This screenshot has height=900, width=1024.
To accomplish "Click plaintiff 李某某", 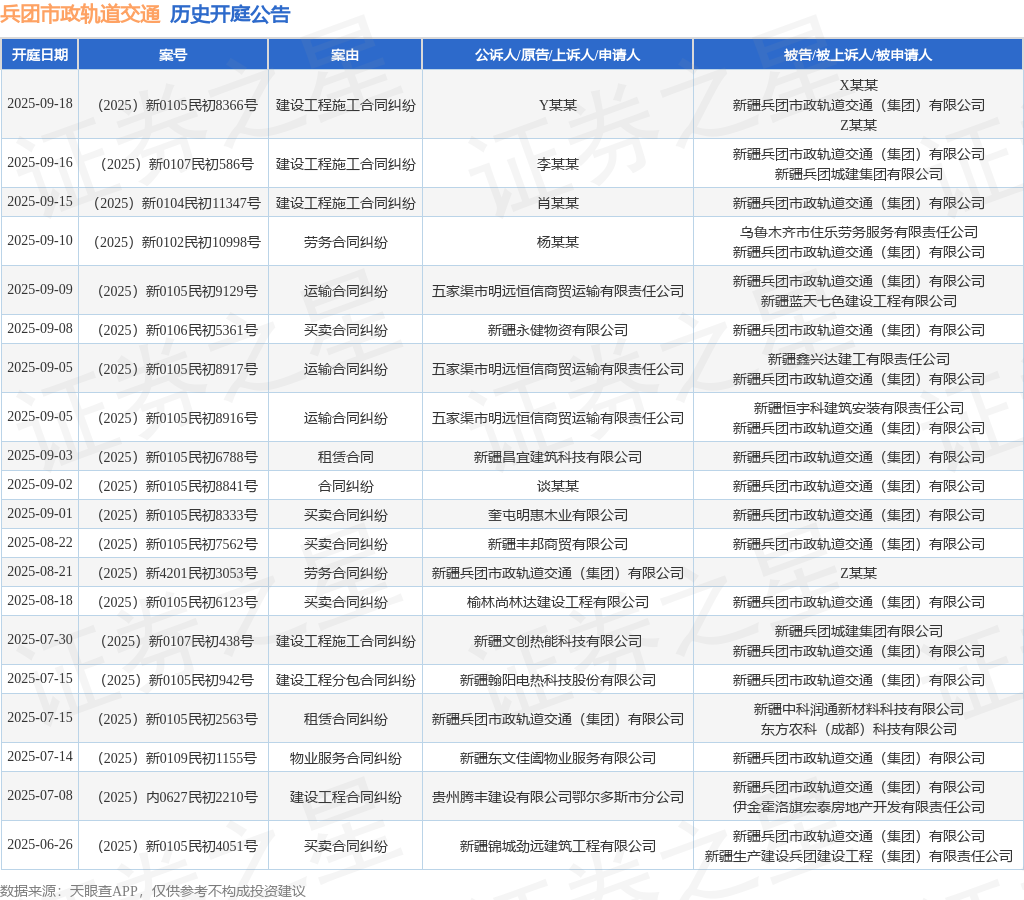I will (x=558, y=164).
